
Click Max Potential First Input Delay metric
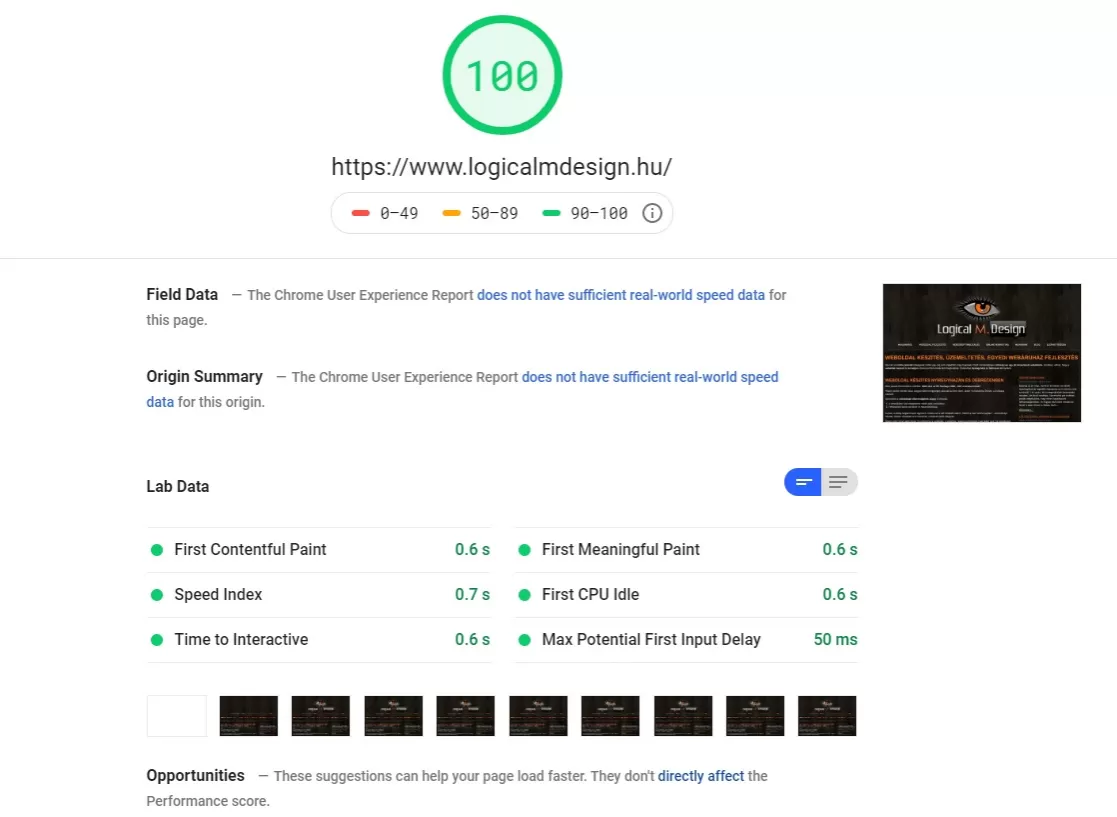(686, 640)
